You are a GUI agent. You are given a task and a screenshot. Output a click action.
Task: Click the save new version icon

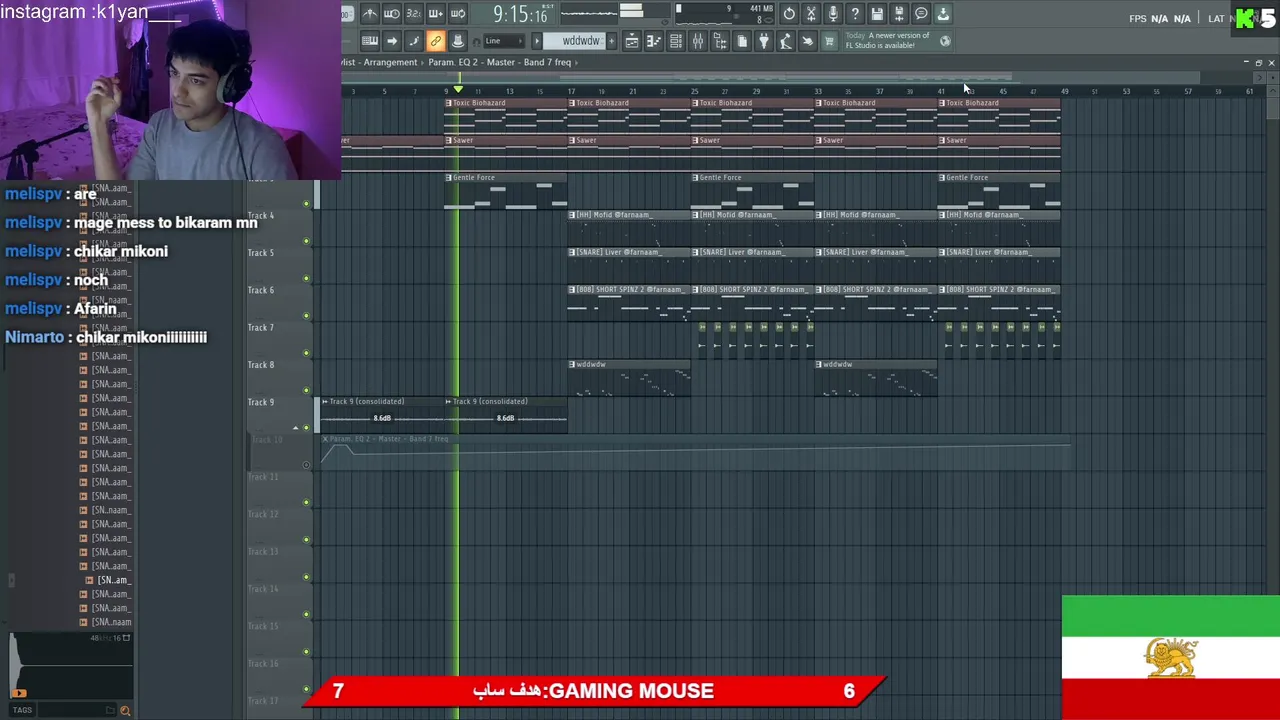point(899,14)
